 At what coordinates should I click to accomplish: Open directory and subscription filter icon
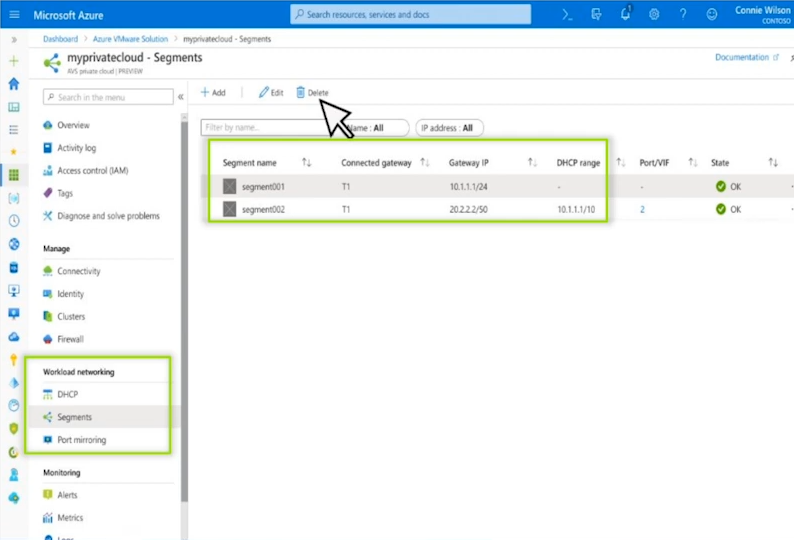tap(596, 15)
